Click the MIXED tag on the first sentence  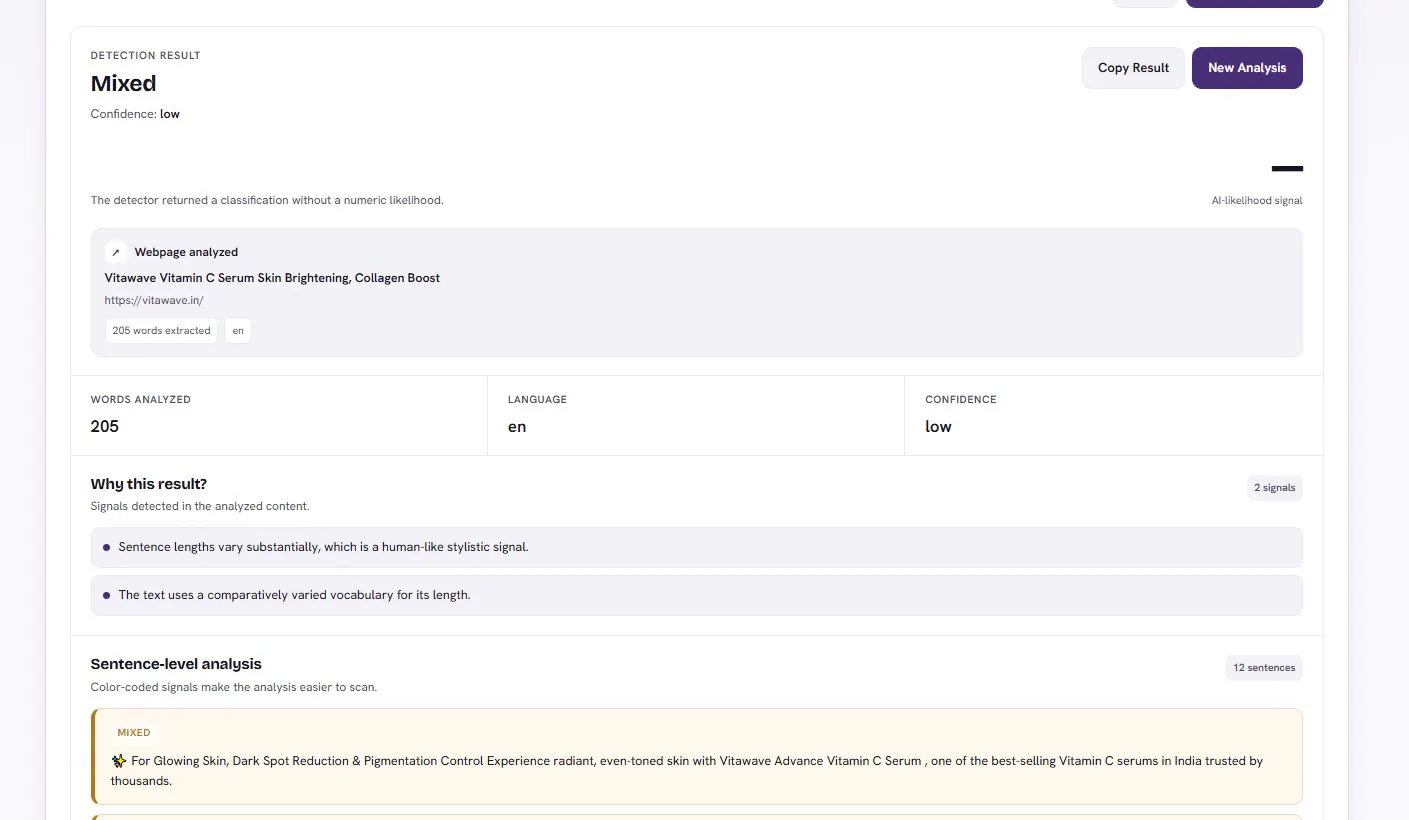pos(134,733)
